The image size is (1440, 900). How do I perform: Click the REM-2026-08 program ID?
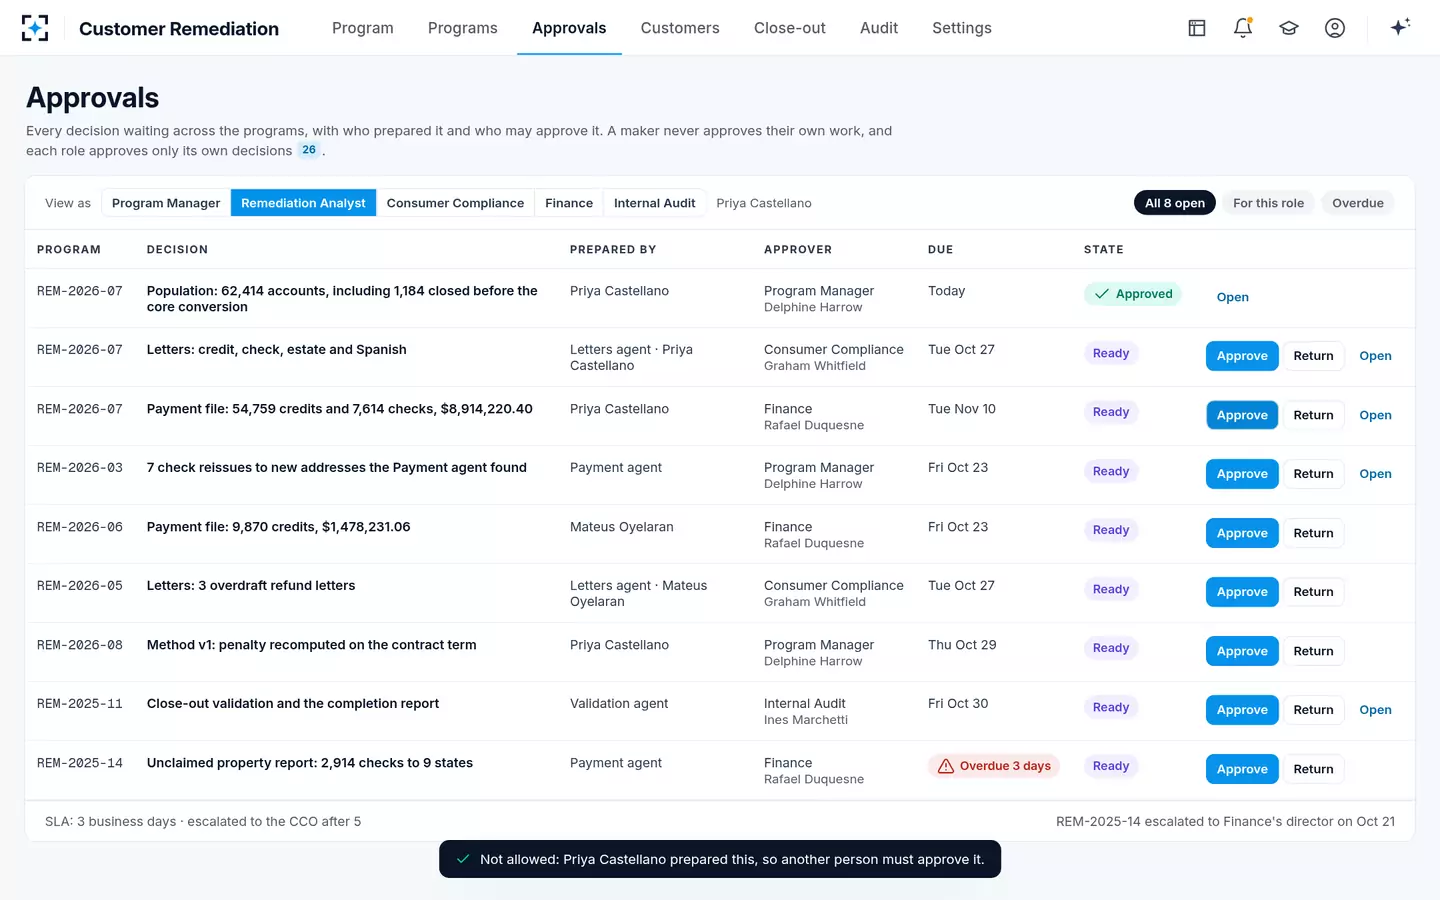pyautogui.click(x=80, y=645)
